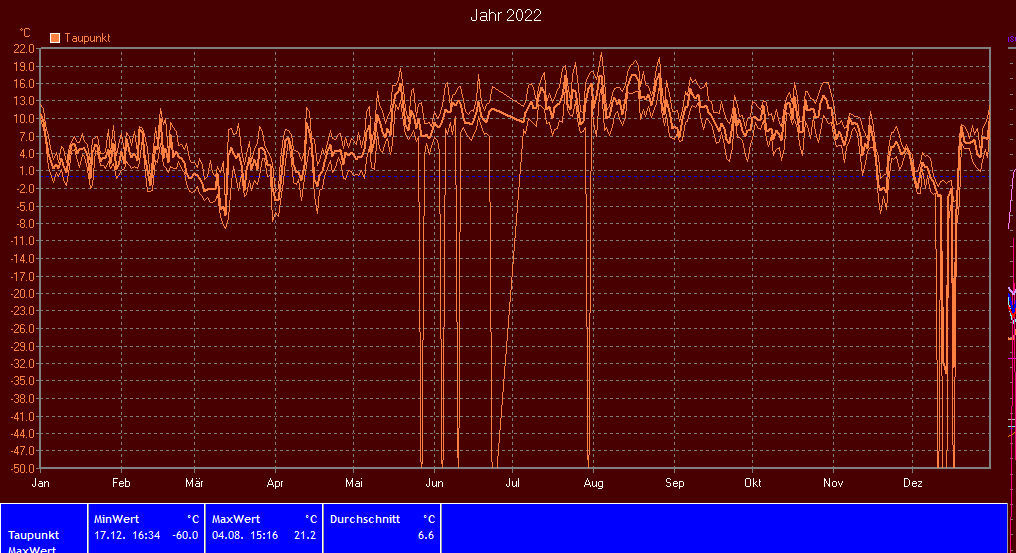Select the 'Mär' month label on the x-axis
1016x553 pixels.
(x=194, y=483)
